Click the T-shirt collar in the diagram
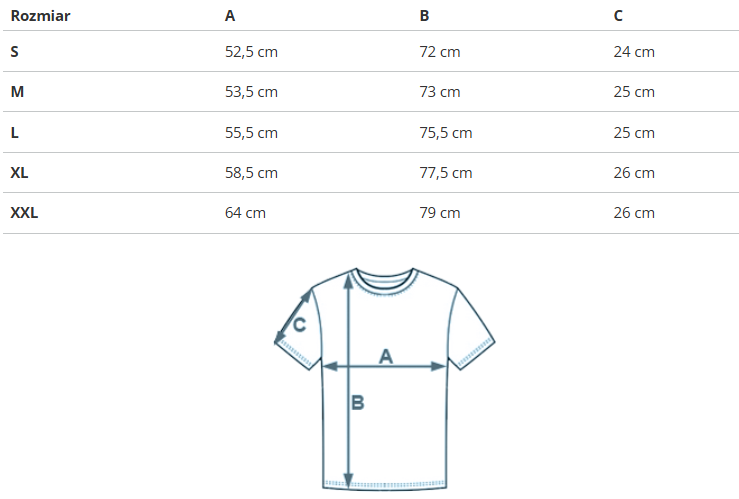The height and width of the screenshot is (499, 739). point(384,280)
